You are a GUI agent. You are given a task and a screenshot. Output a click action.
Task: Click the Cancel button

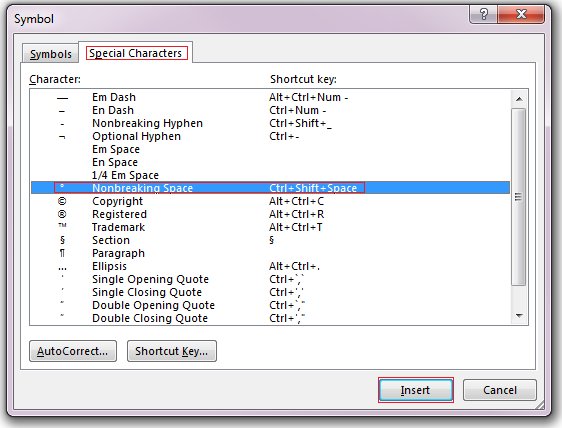500,390
